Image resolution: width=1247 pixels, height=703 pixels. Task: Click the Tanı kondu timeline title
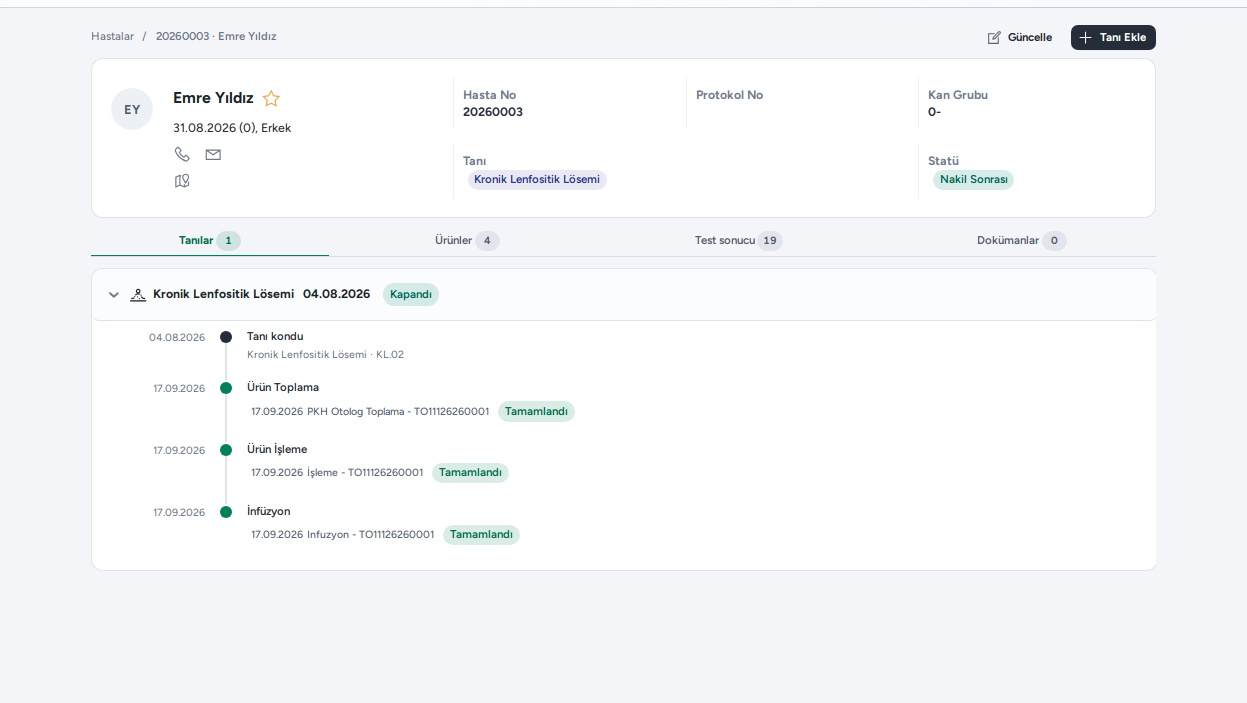tap(275, 337)
